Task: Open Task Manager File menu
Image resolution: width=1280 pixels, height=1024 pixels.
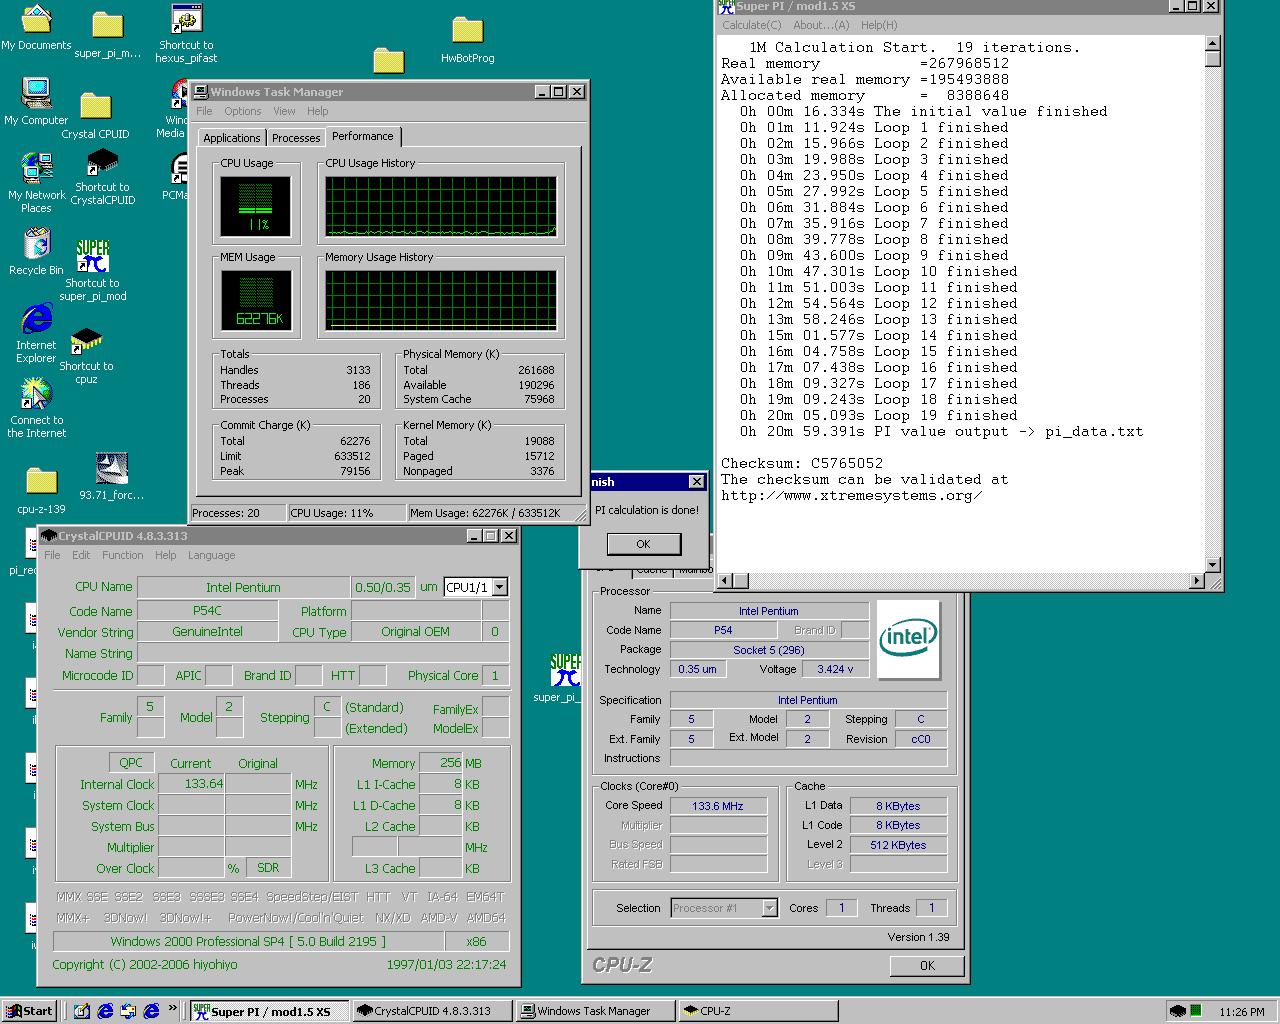Action: click(x=204, y=111)
